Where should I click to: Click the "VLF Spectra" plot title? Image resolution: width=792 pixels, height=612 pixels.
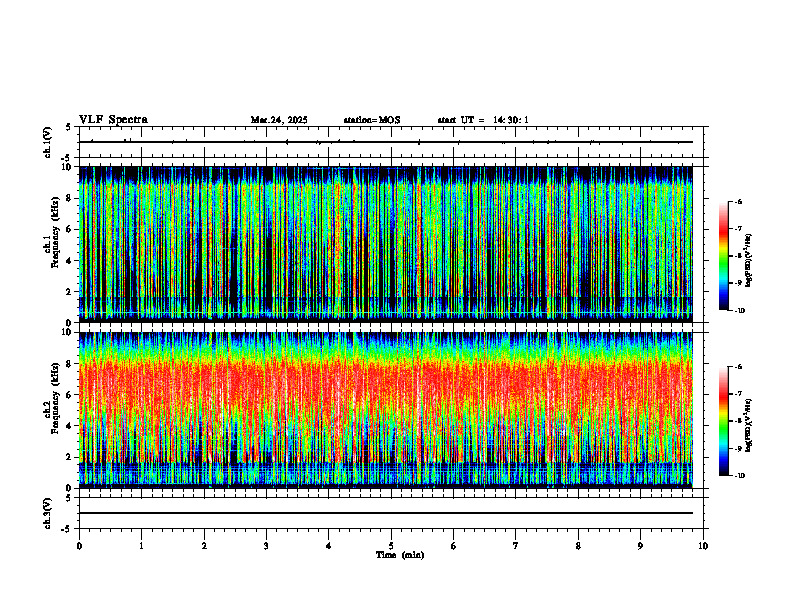tap(113, 120)
